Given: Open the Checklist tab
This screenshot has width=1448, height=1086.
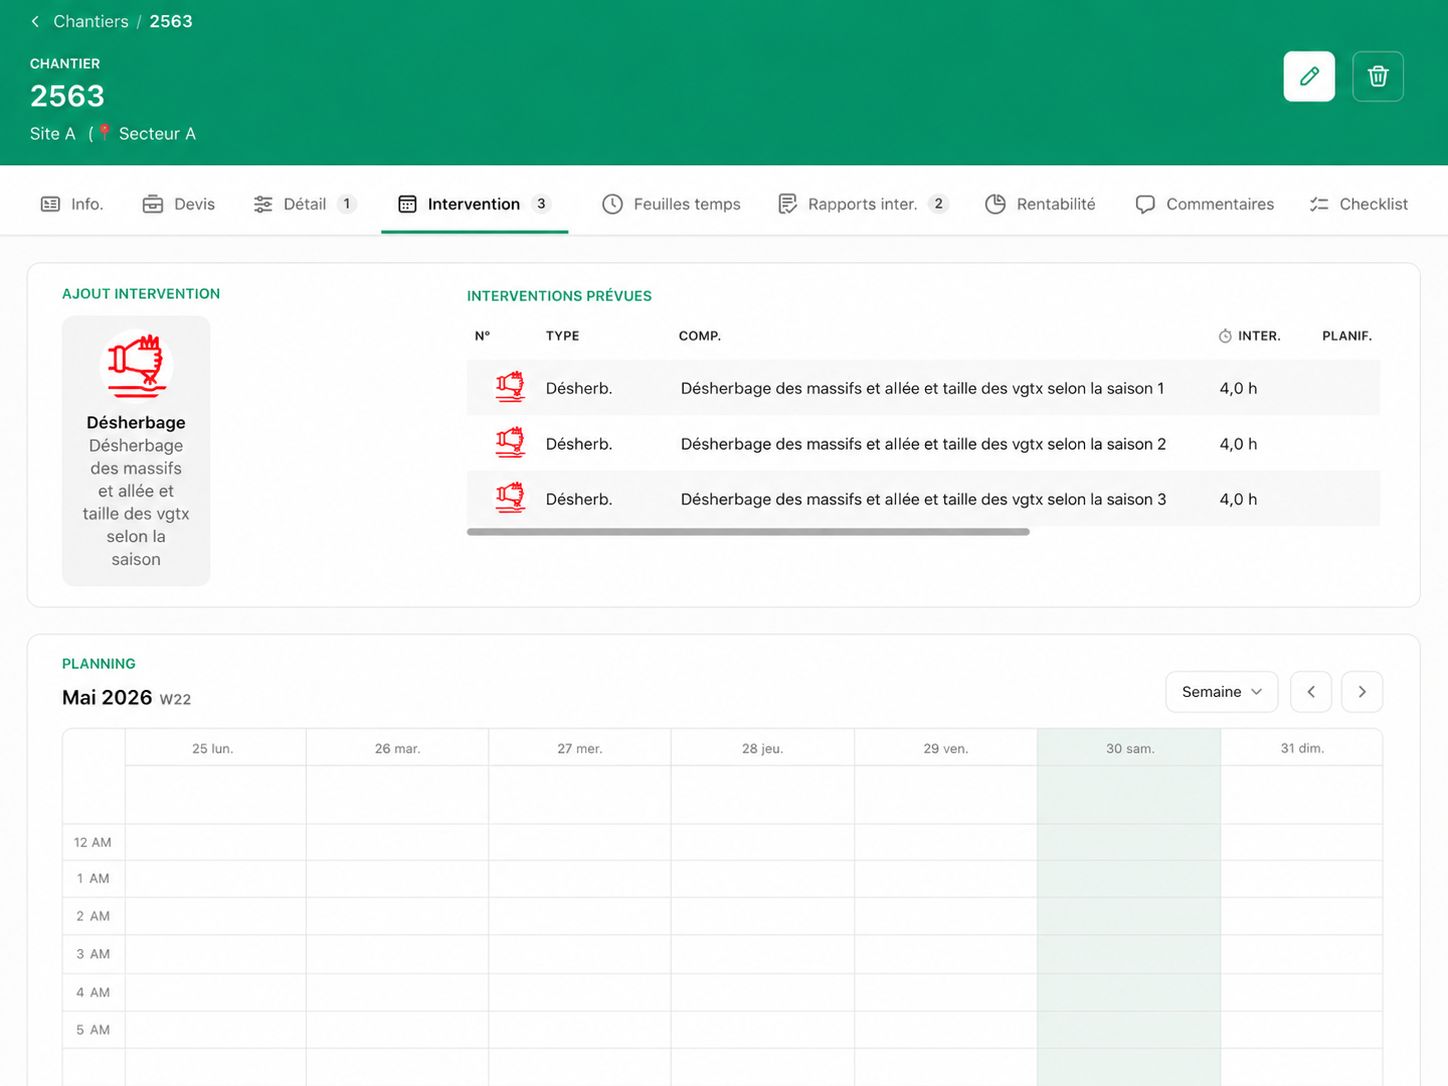Looking at the screenshot, I should tap(1359, 204).
